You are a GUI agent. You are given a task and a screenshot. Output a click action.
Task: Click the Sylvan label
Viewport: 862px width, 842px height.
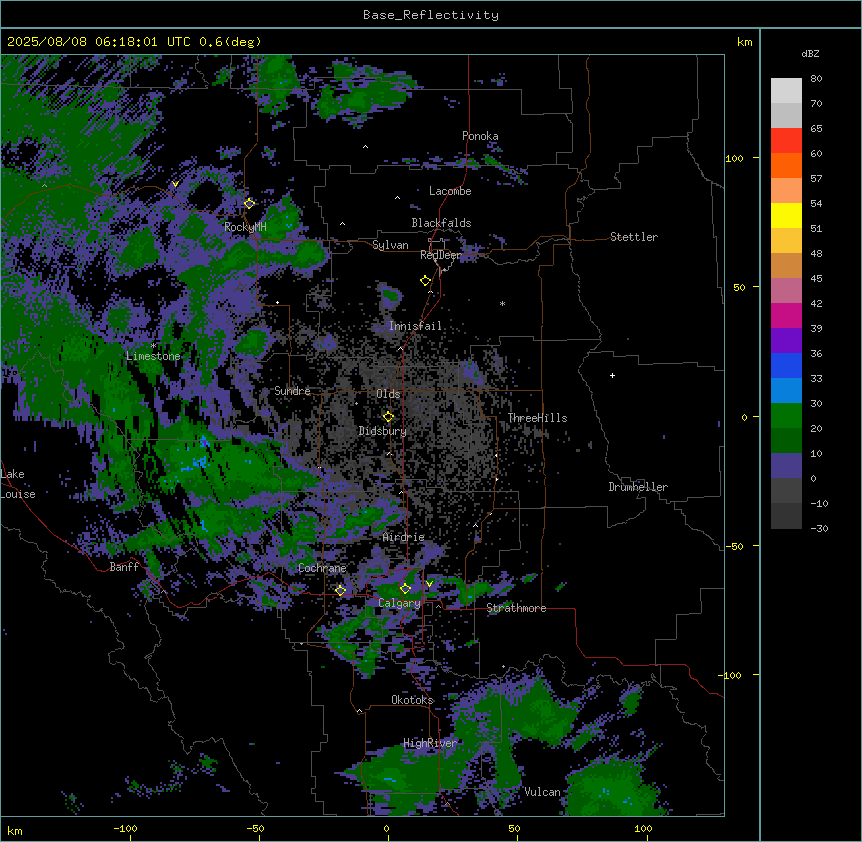pyautogui.click(x=390, y=245)
